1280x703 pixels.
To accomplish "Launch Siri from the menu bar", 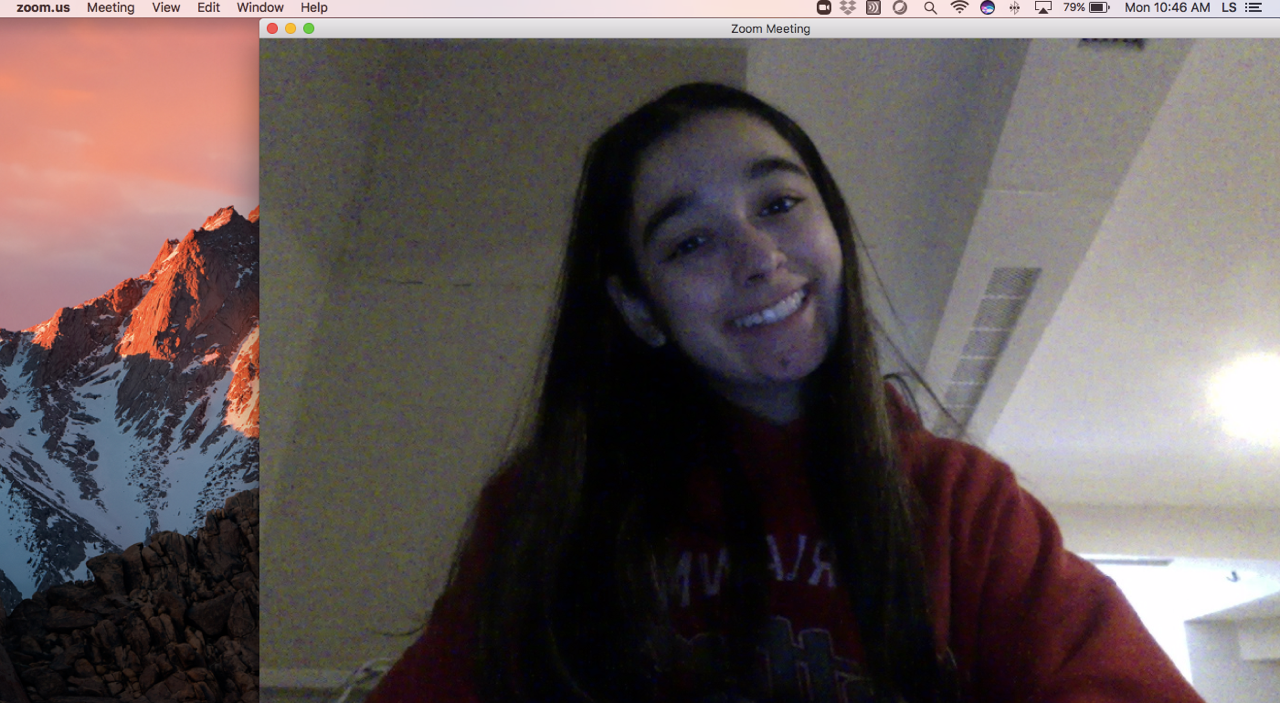I will (x=988, y=8).
